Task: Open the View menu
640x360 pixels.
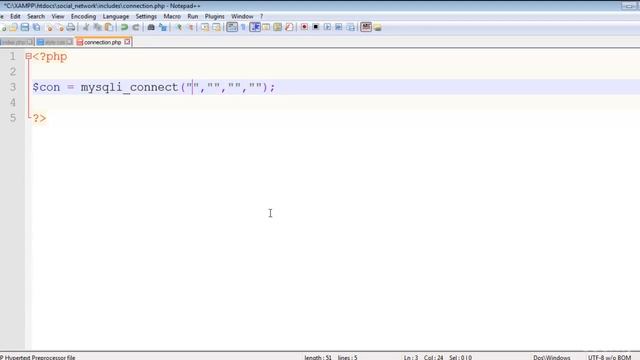Action: (x=58, y=16)
